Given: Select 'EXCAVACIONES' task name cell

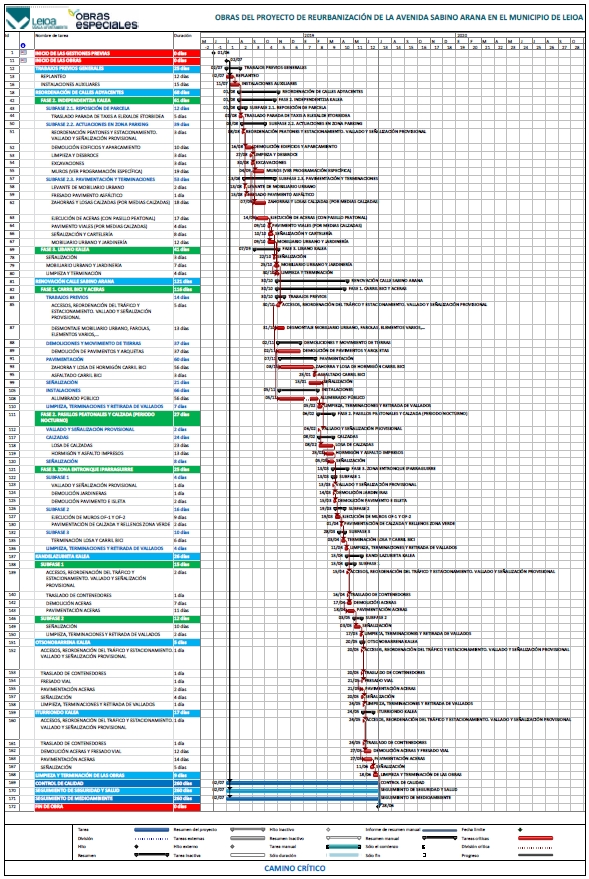Looking at the screenshot, I should click(x=103, y=163).
